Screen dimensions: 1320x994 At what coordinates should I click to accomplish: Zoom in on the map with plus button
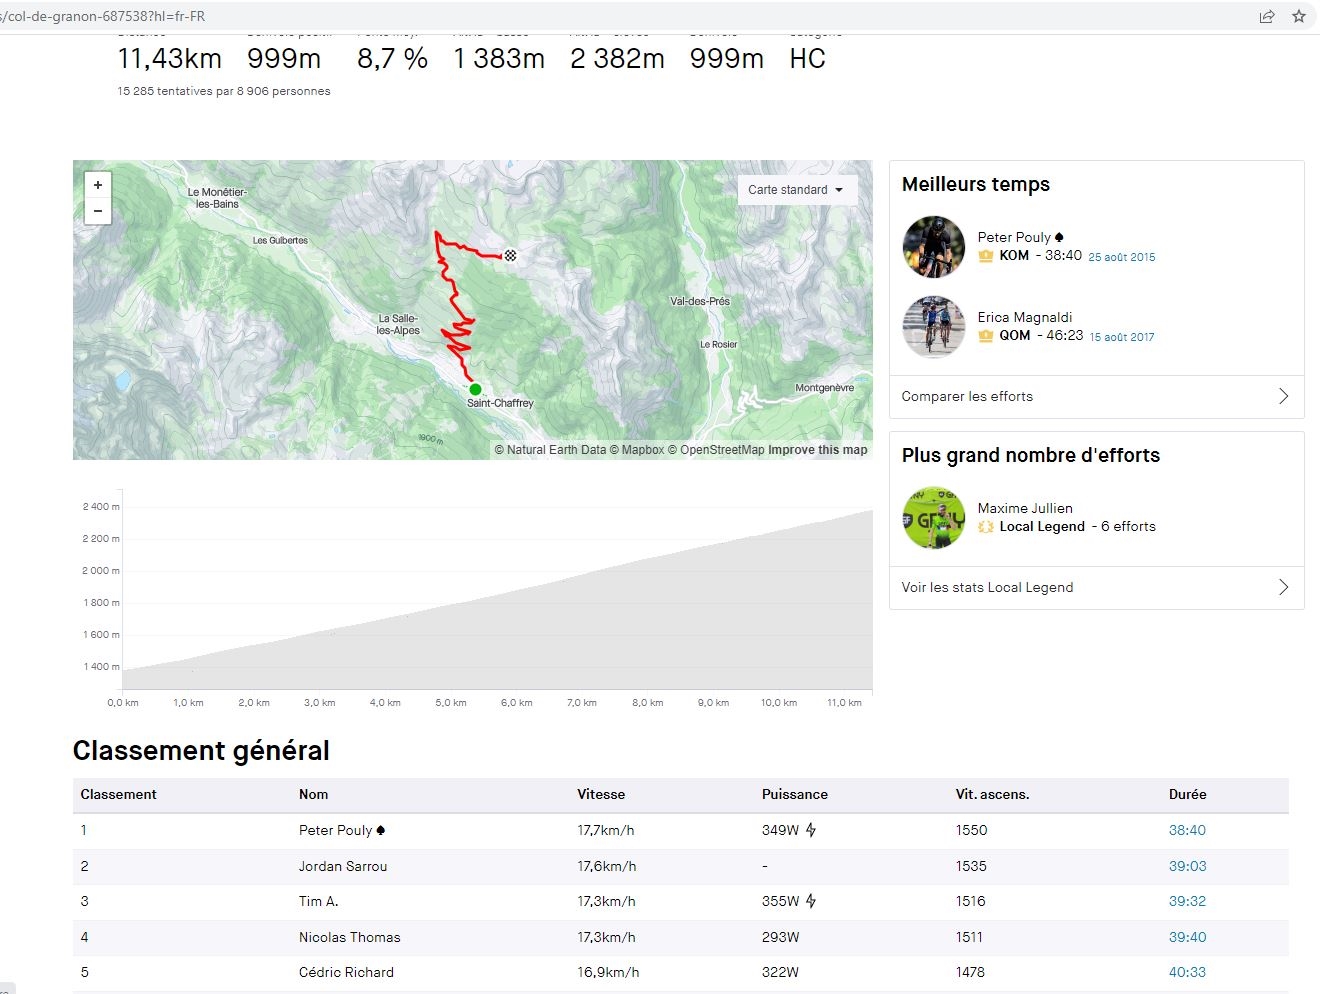coord(98,185)
